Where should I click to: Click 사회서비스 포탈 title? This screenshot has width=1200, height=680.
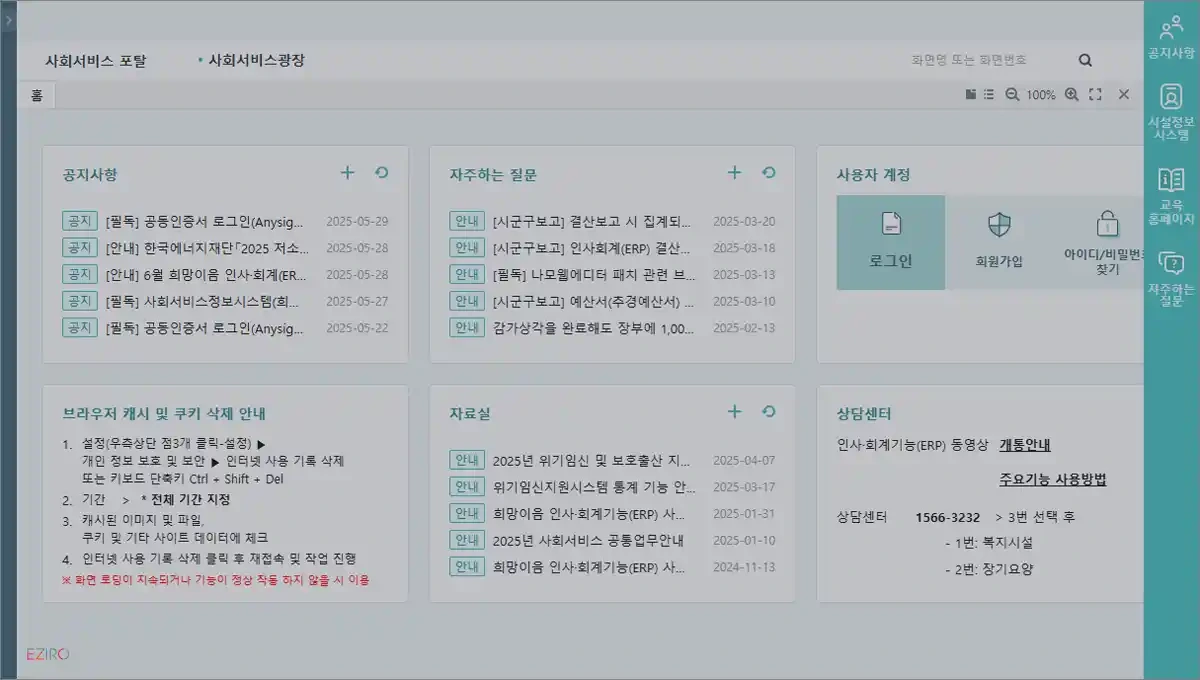(x=95, y=60)
